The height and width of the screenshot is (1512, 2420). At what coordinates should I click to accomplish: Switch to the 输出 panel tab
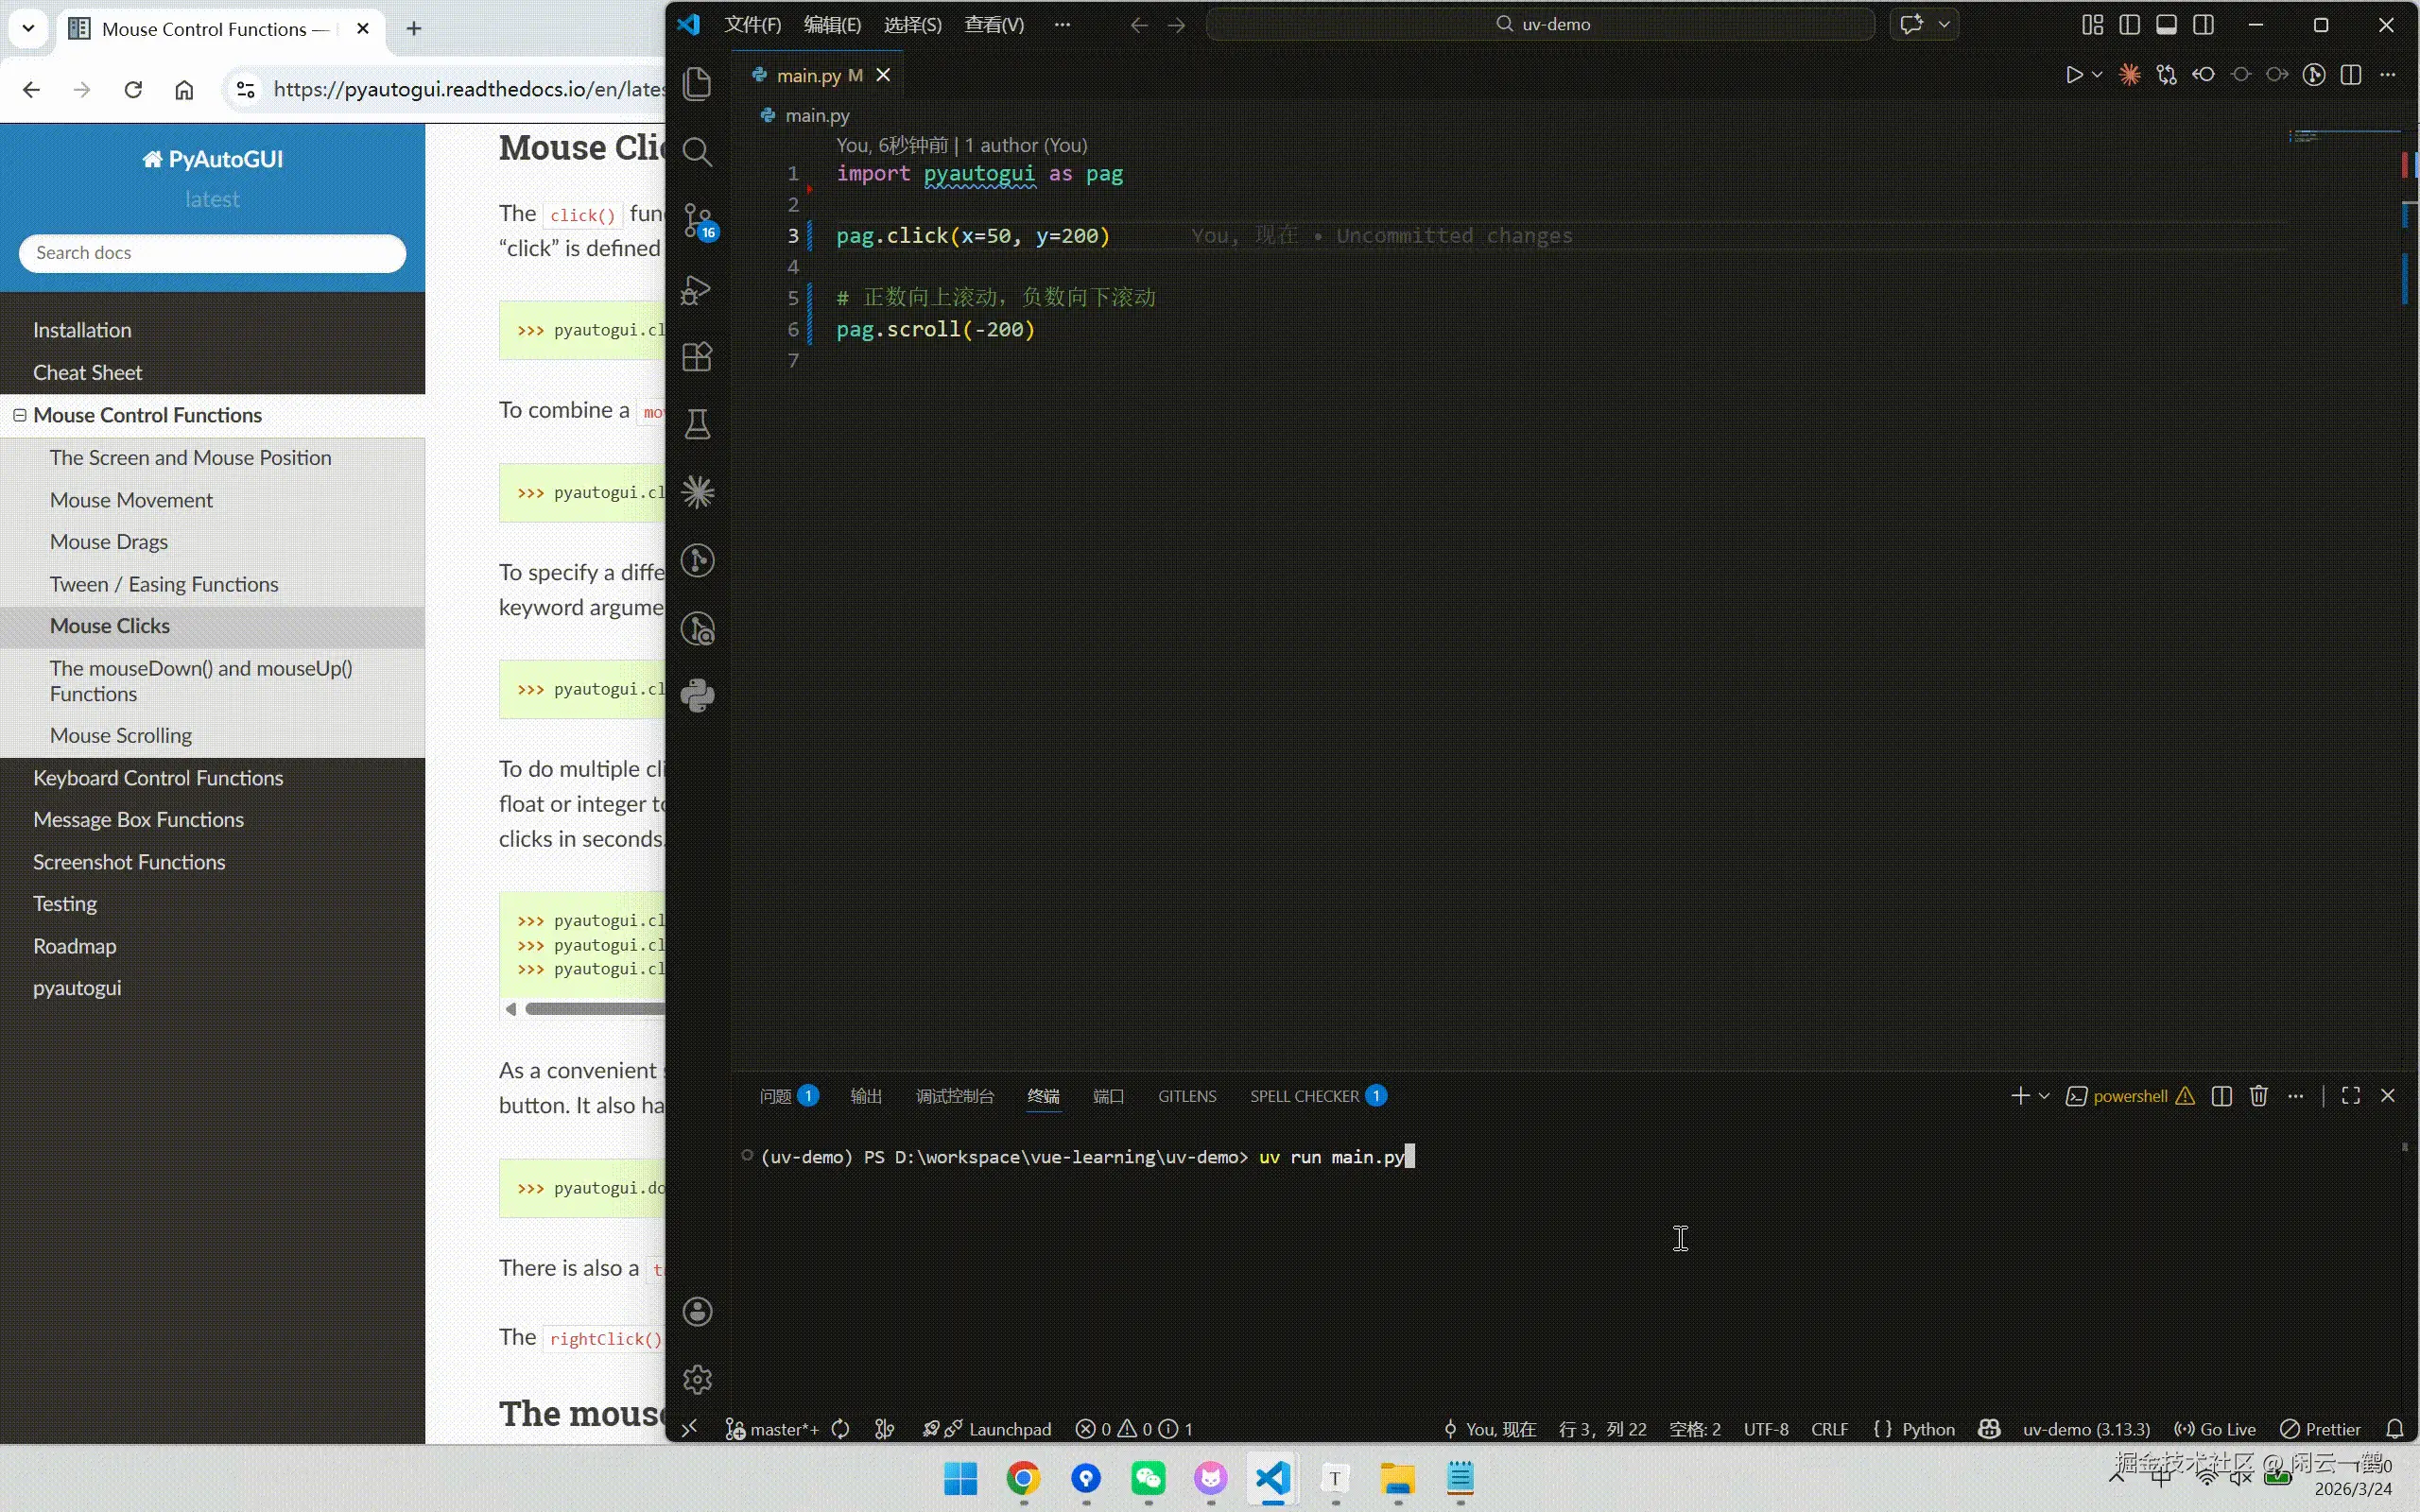pos(865,1096)
